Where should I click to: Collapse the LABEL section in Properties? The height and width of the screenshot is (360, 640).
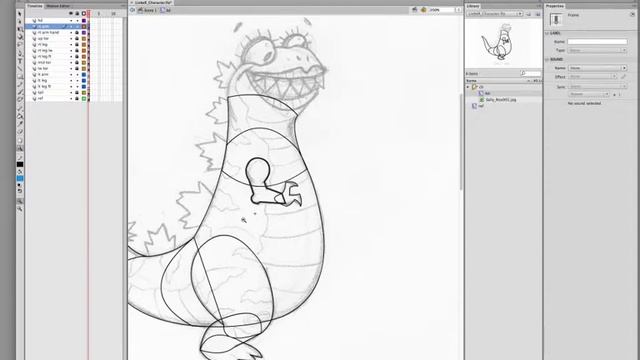547,33
